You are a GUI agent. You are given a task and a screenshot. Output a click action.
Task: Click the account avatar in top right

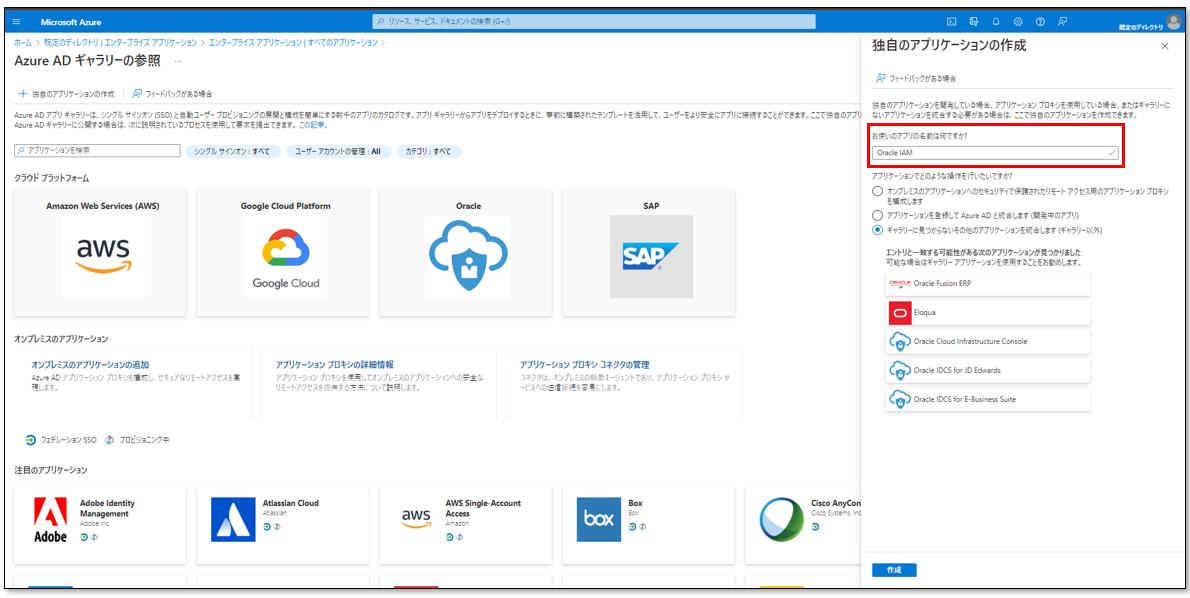[x=1173, y=22]
